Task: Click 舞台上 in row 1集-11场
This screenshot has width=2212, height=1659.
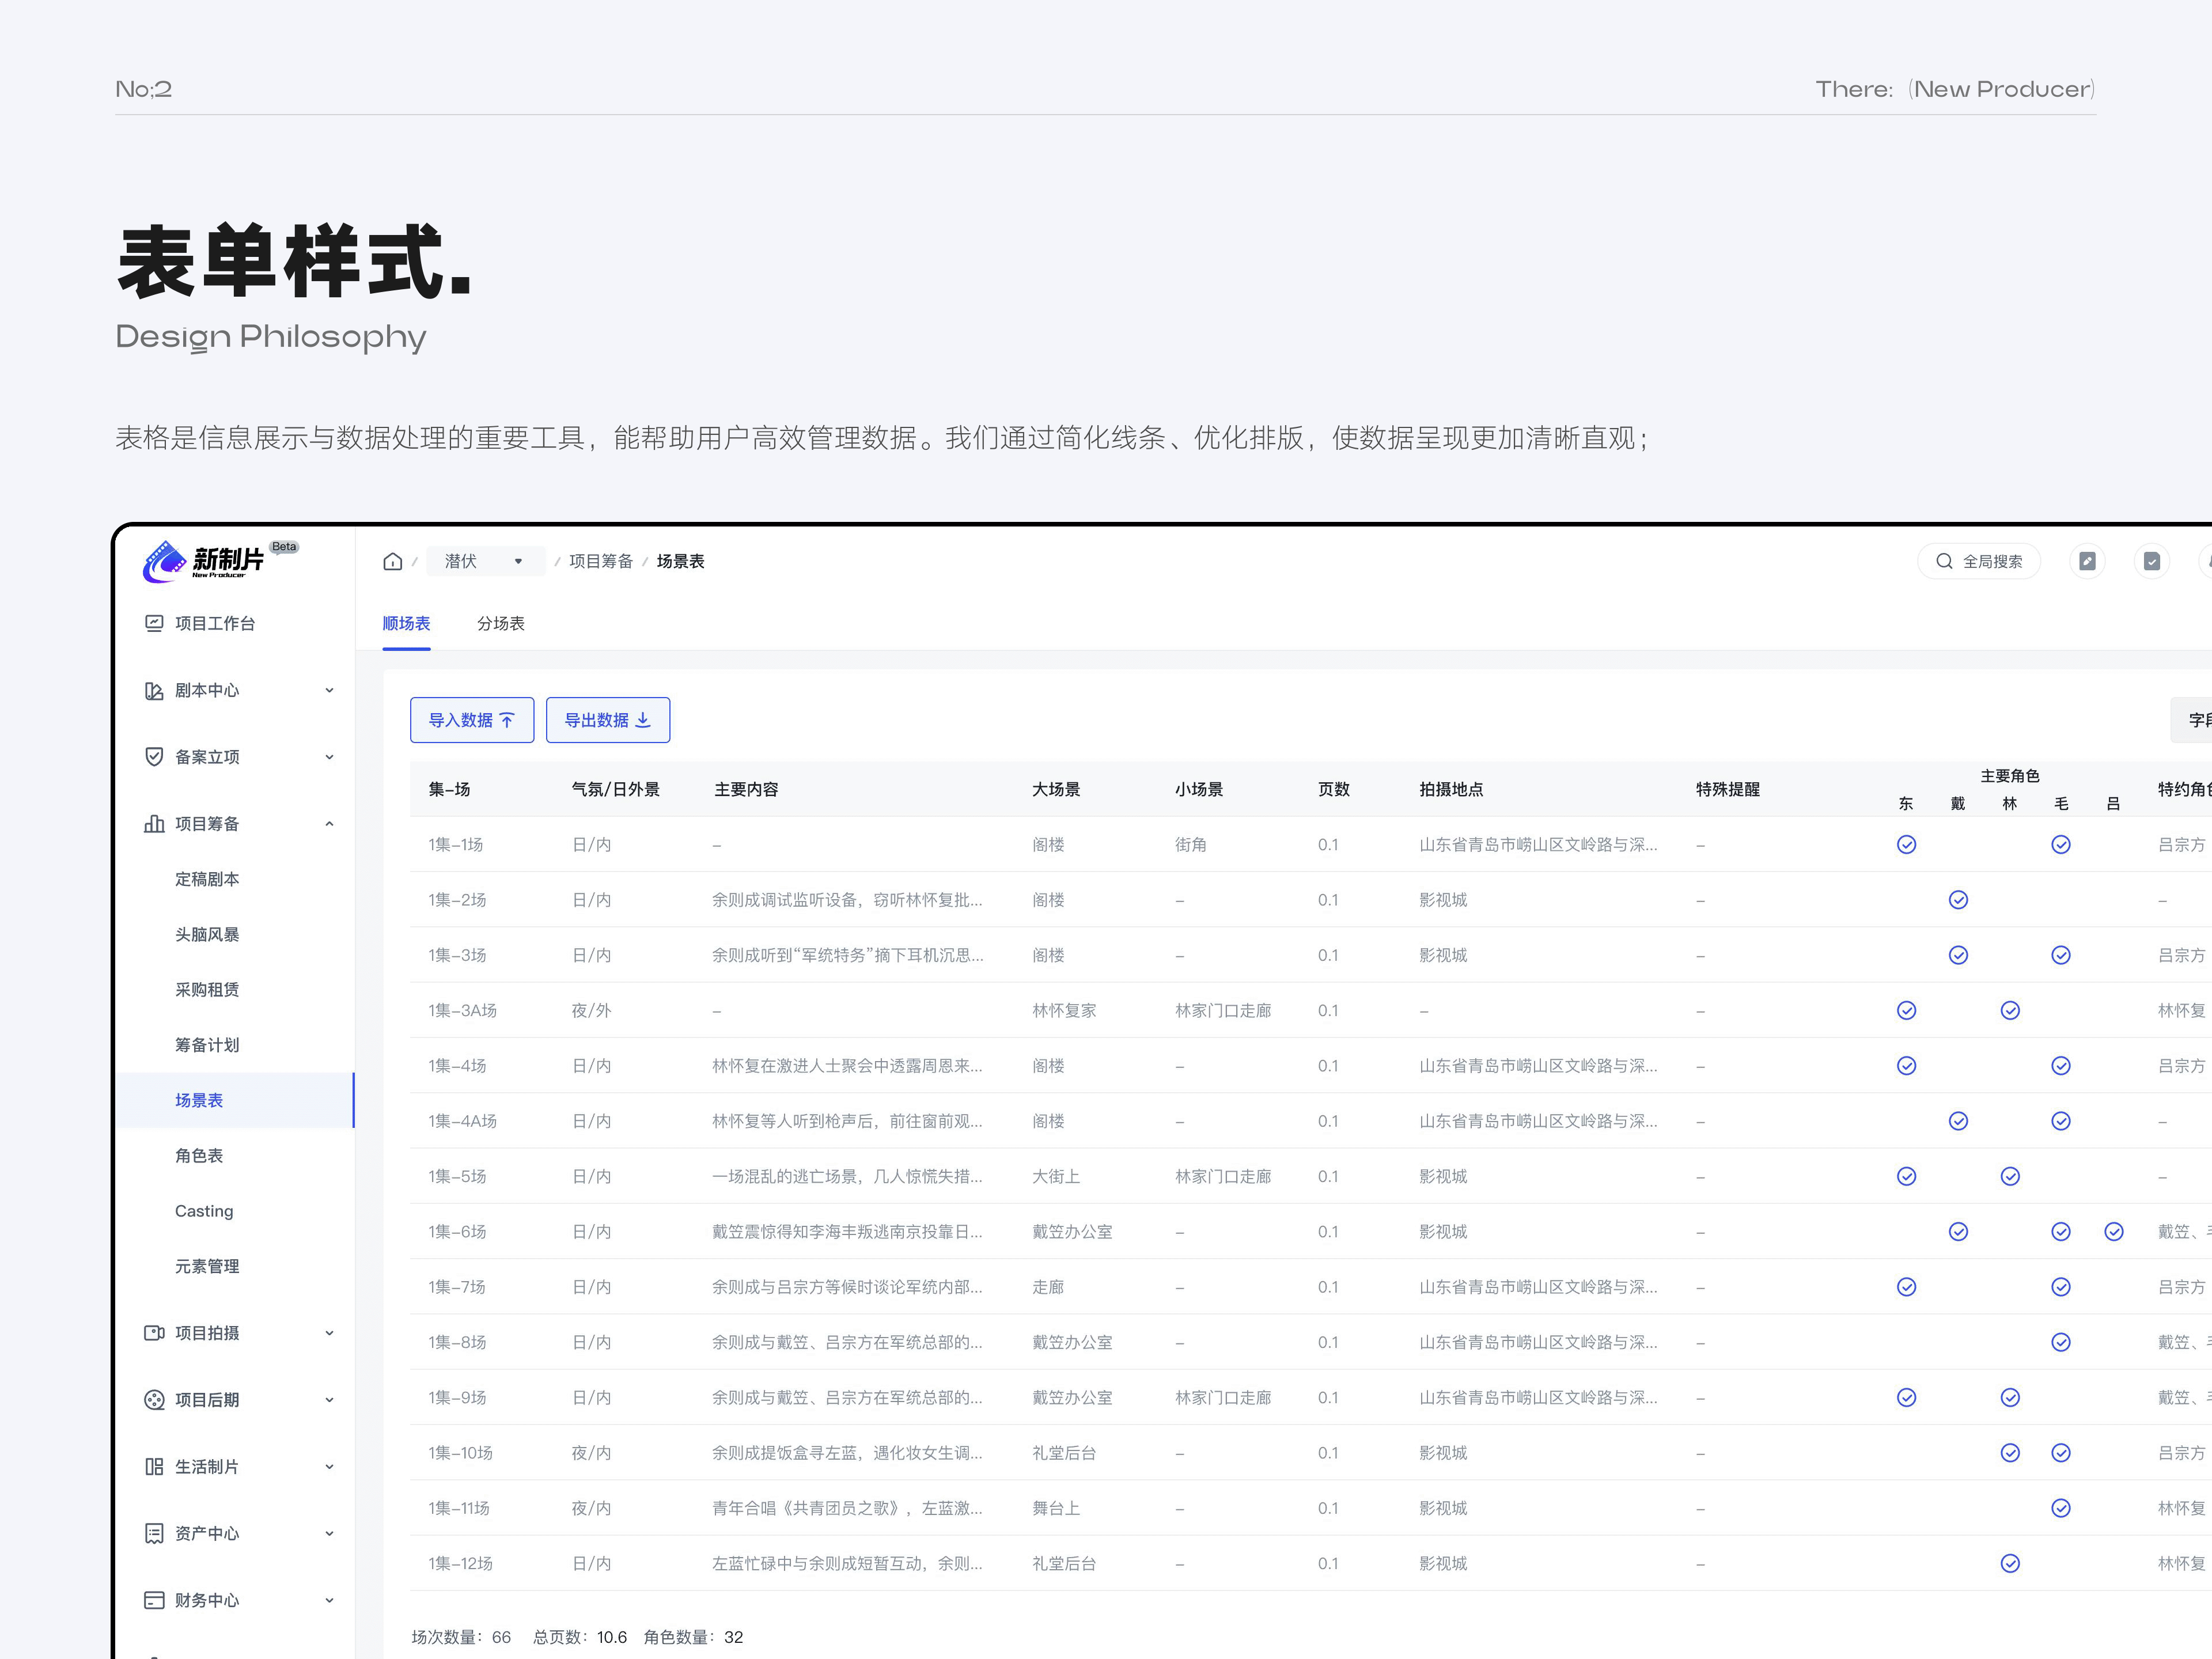Action: [x=1056, y=1508]
